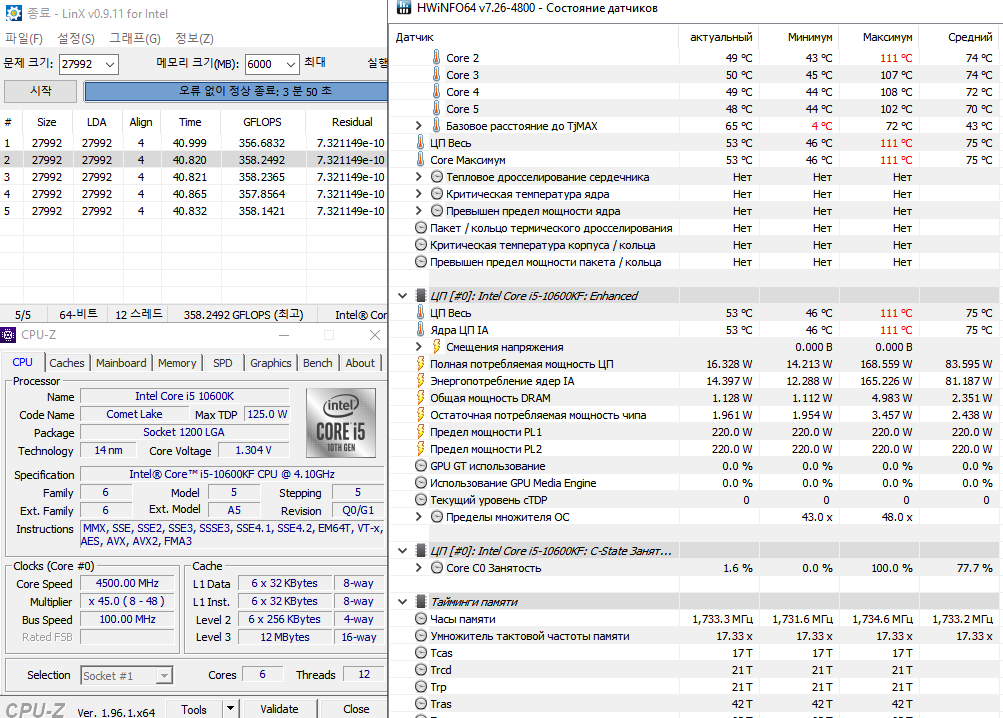
Task: Click the 시작 start button in LinX
Action: tap(40, 91)
